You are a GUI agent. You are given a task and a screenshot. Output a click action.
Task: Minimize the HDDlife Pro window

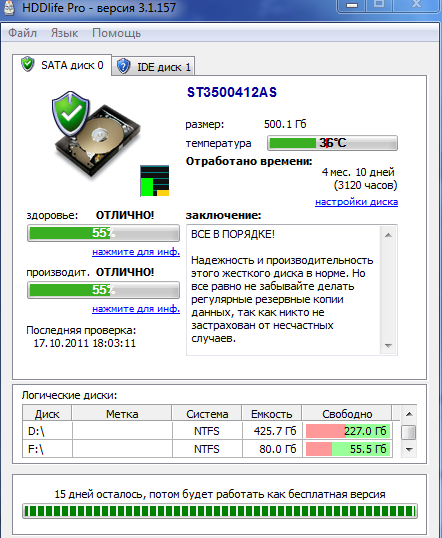pos(352,5)
